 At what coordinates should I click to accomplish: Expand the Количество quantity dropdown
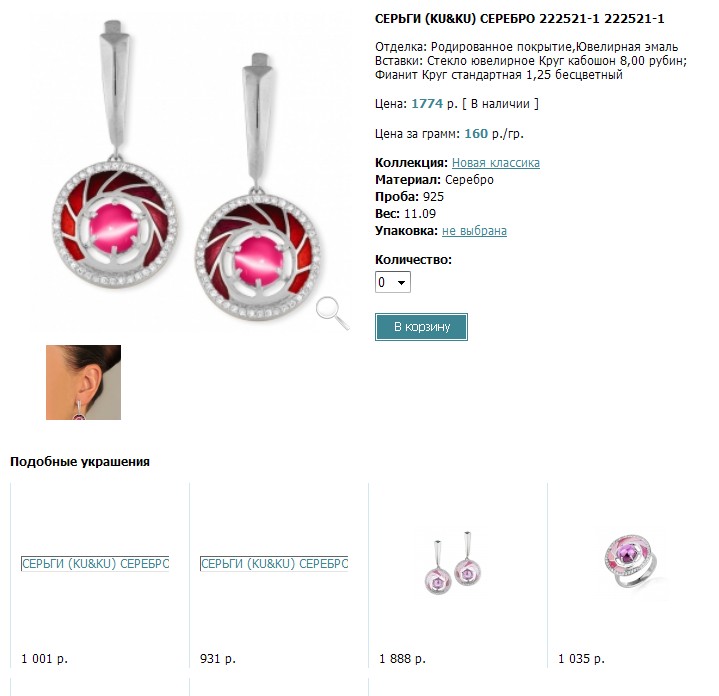tap(393, 282)
